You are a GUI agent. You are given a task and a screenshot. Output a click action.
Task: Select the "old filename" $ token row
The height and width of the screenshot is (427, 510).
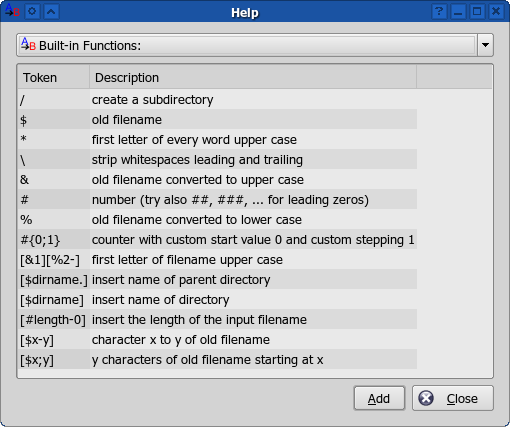217,119
